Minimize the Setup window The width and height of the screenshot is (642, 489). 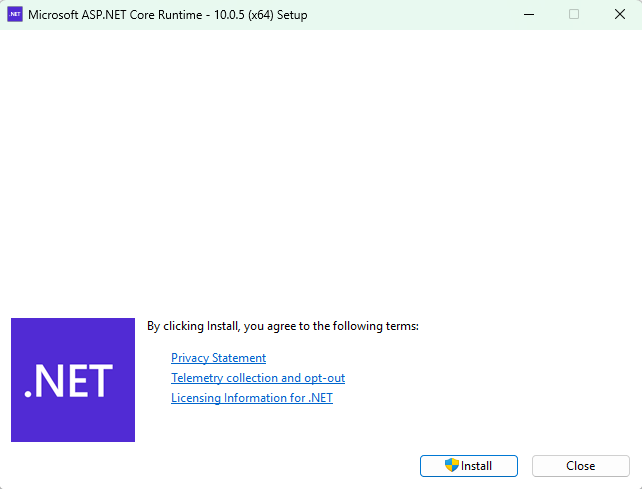pyautogui.click(x=529, y=14)
